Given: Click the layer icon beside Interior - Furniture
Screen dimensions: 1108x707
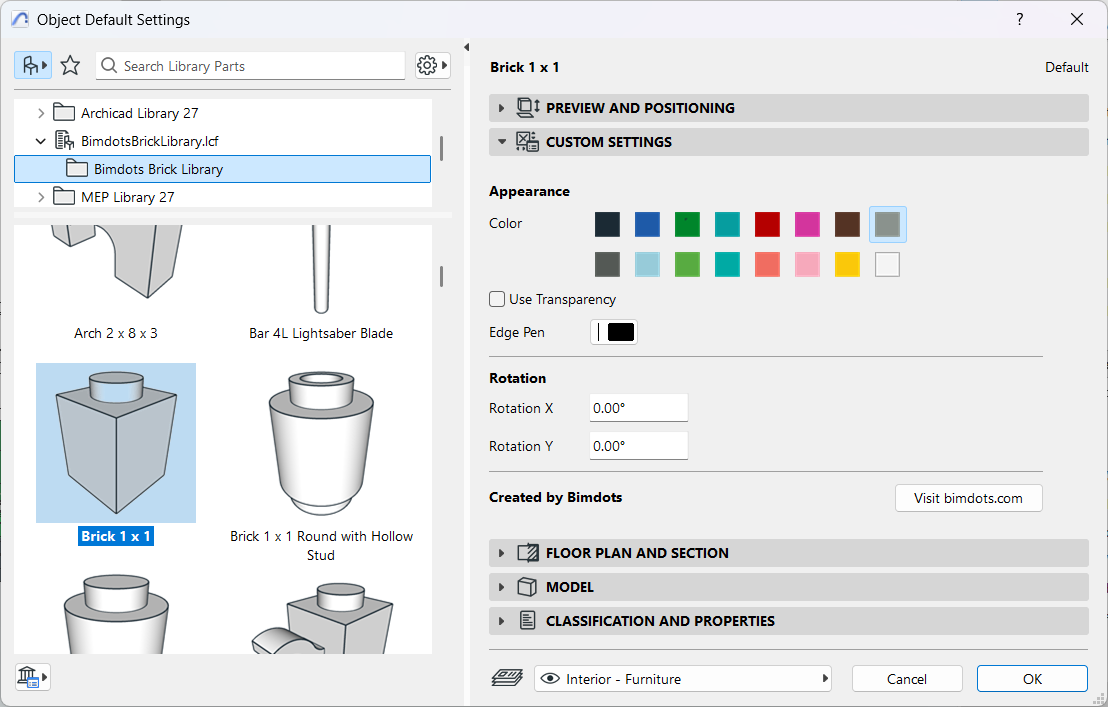Looking at the screenshot, I should tap(508, 679).
